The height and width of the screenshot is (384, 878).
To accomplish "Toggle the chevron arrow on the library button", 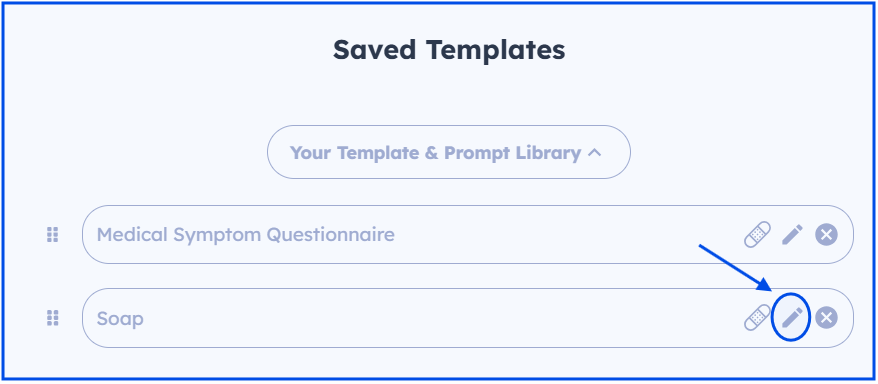I will [595, 152].
